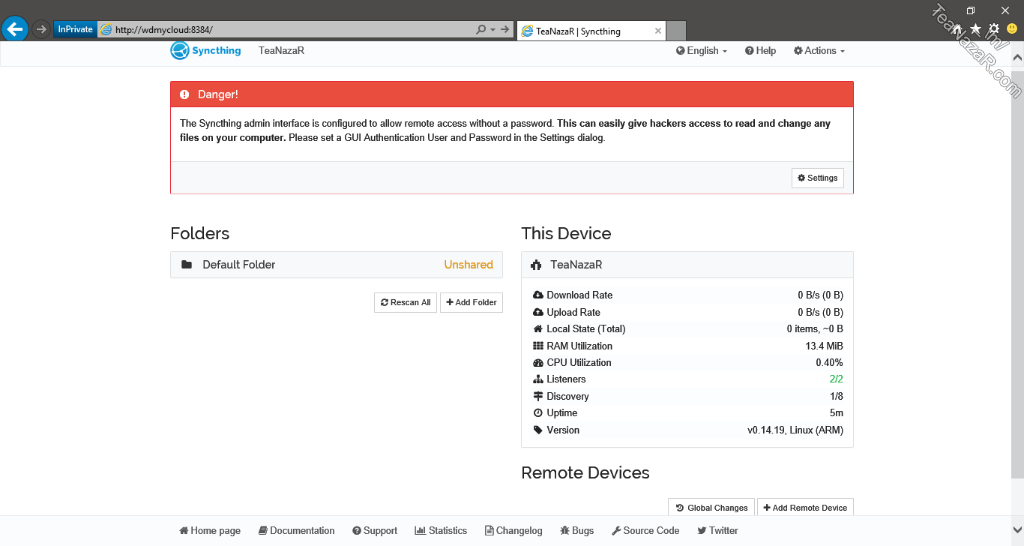The width and height of the screenshot is (1024, 546).
Task: Click the Local State home icon
Action: pos(538,329)
